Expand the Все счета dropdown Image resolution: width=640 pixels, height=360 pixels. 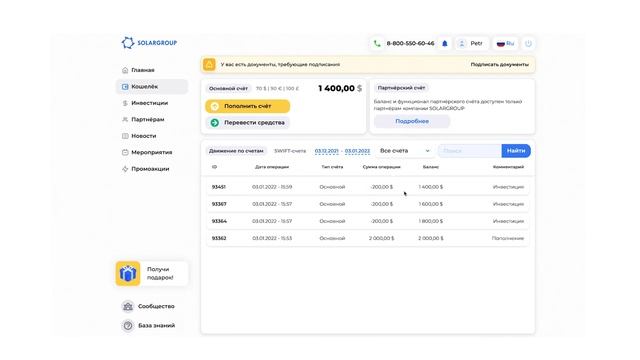pos(405,151)
